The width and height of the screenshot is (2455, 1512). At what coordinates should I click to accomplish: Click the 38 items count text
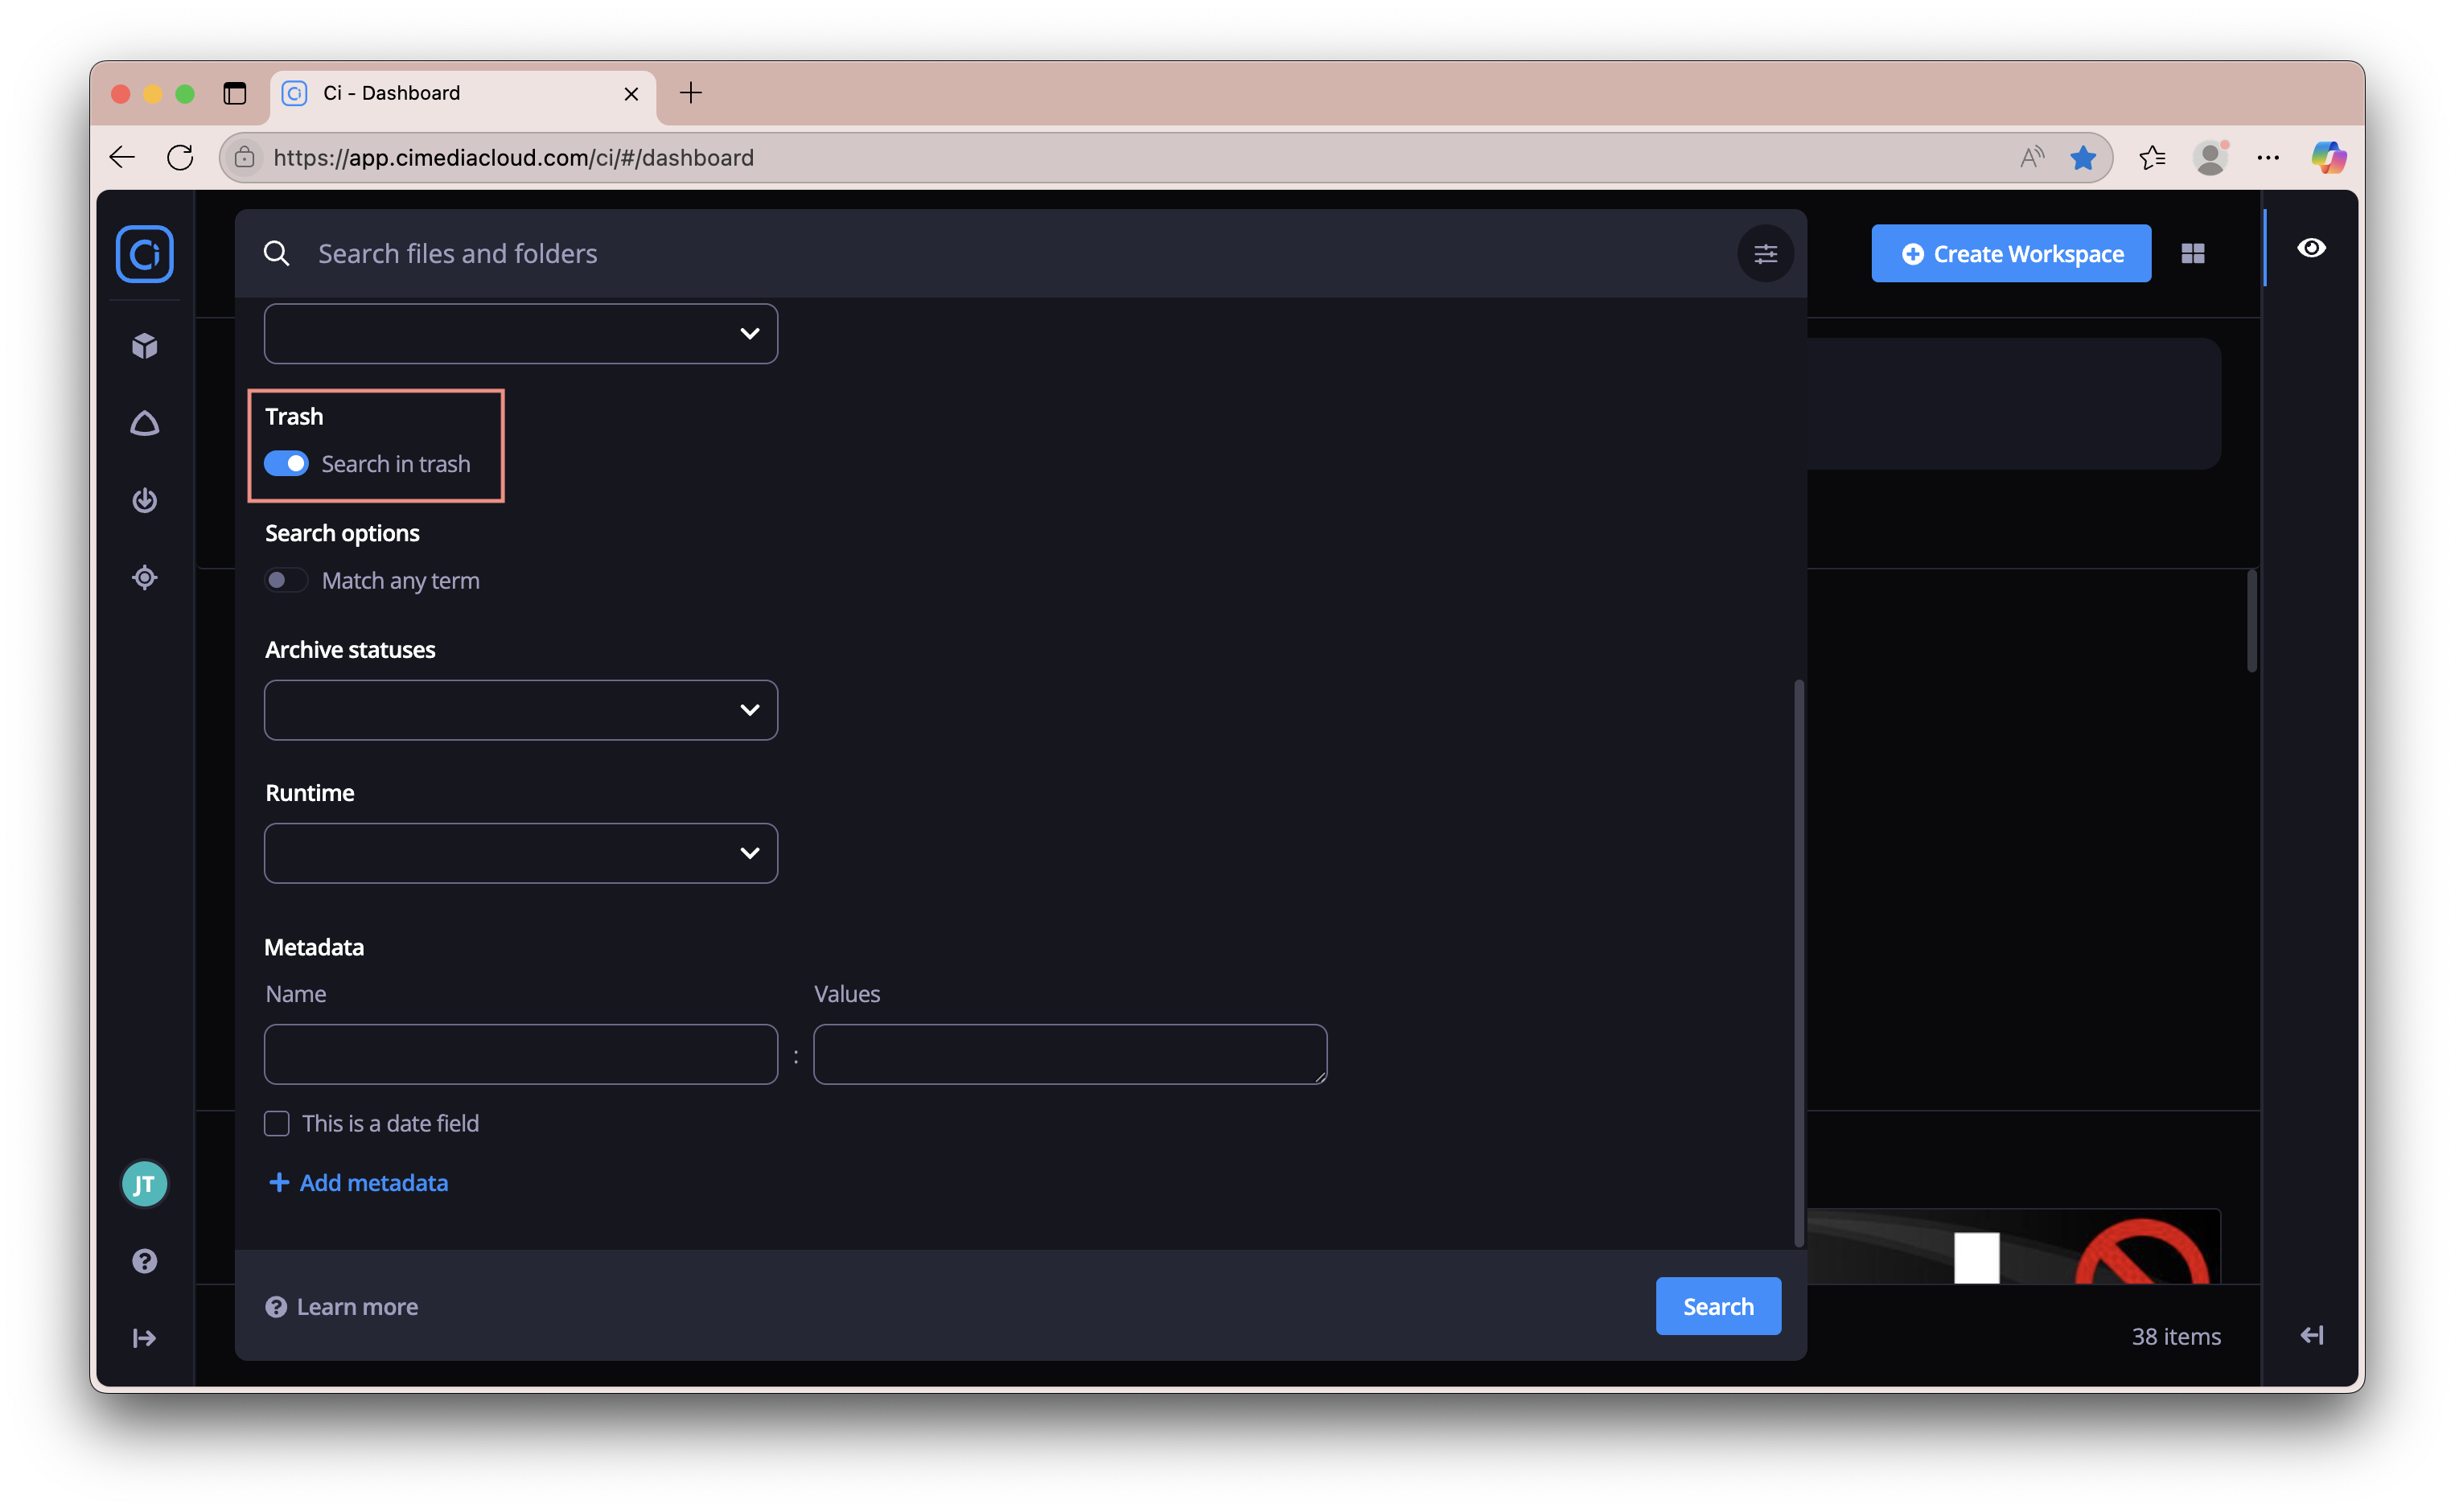pyautogui.click(x=2176, y=1336)
